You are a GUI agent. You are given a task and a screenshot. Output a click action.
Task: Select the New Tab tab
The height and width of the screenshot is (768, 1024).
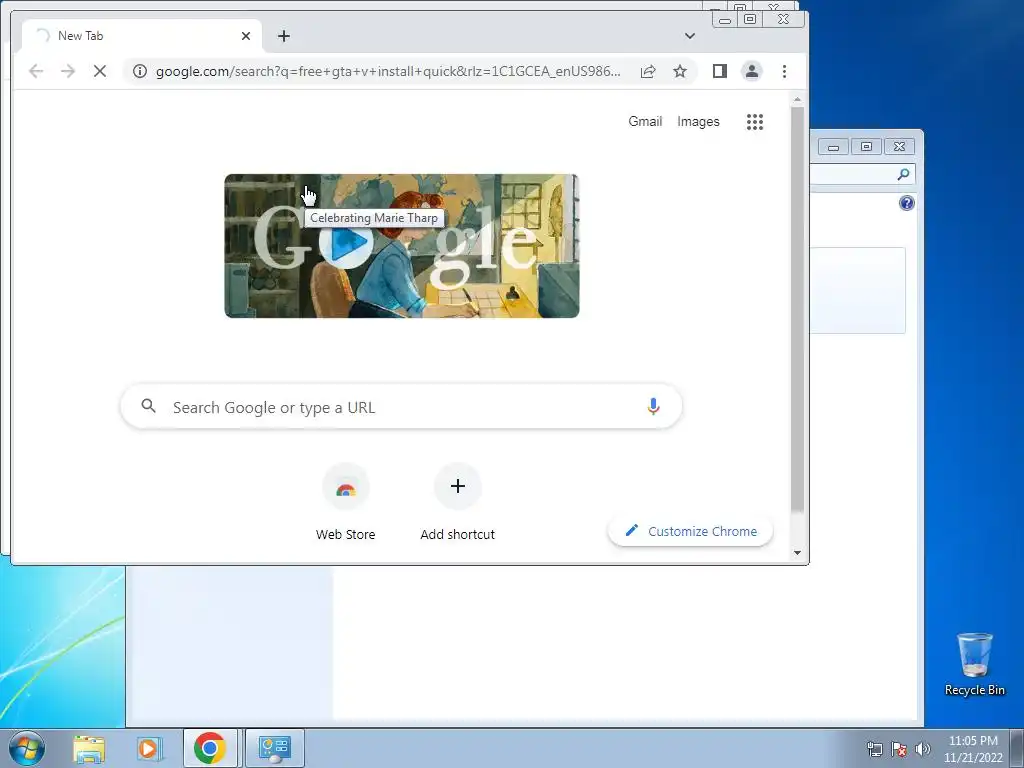click(142, 36)
